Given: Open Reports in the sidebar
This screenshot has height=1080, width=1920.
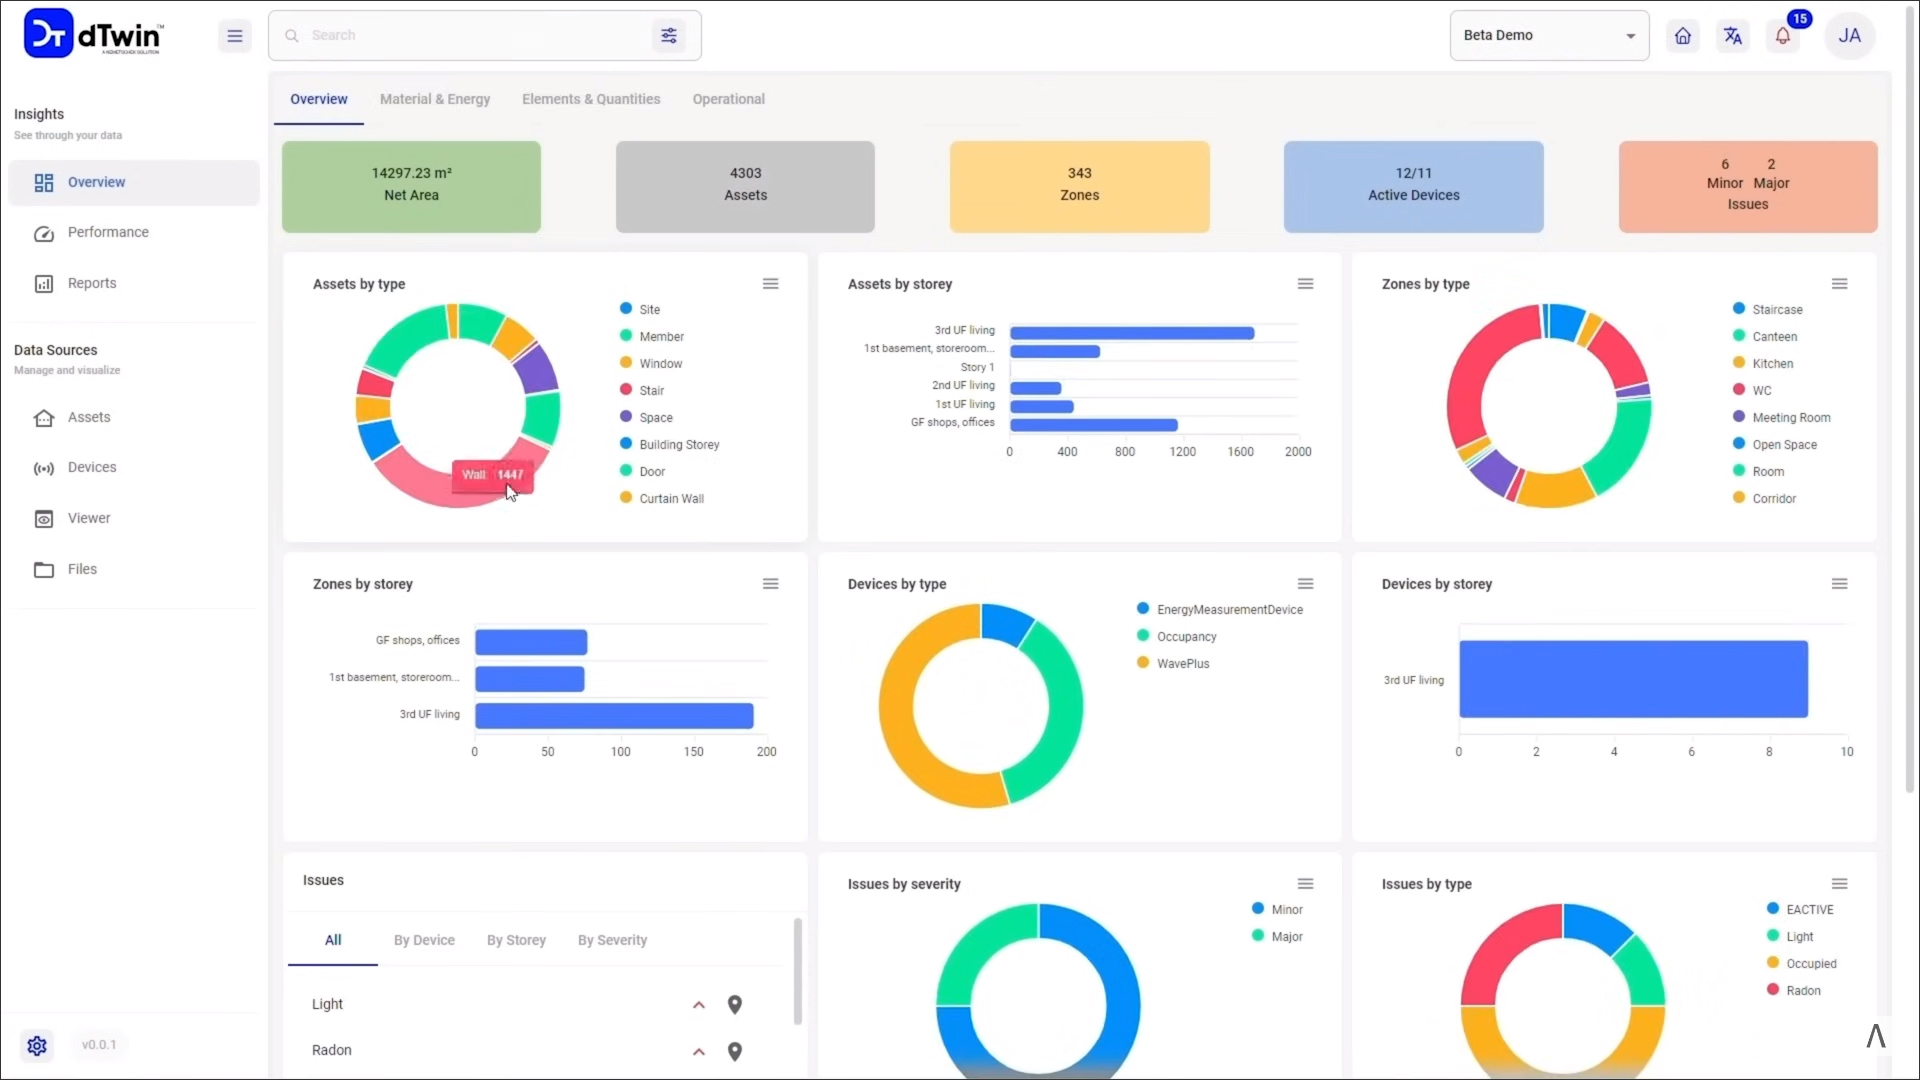Looking at the screenshot, I should (134, 284).
